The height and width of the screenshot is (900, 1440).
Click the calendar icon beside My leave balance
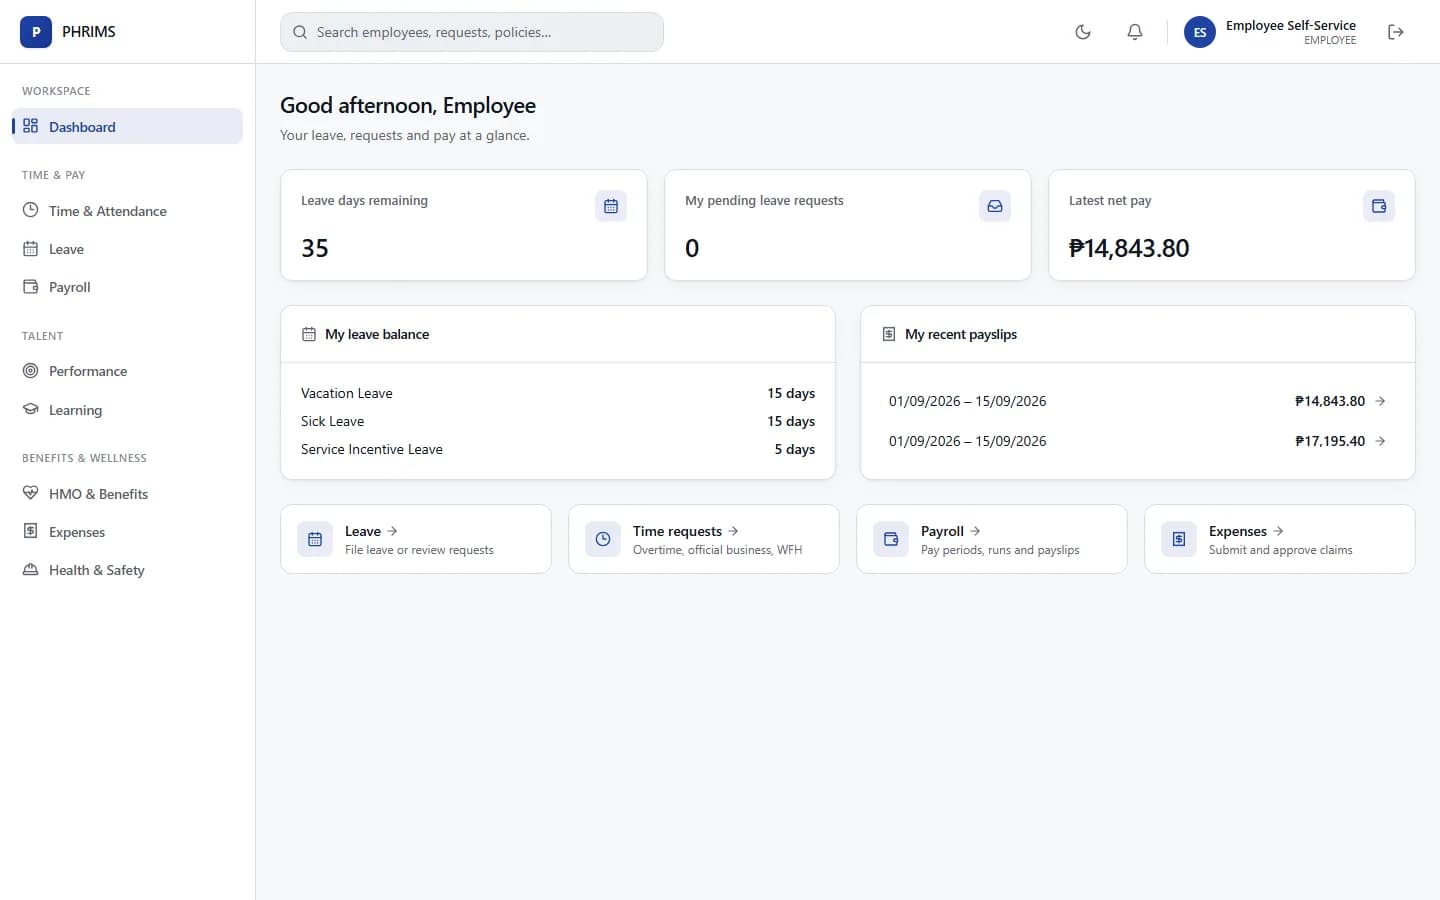309,334
